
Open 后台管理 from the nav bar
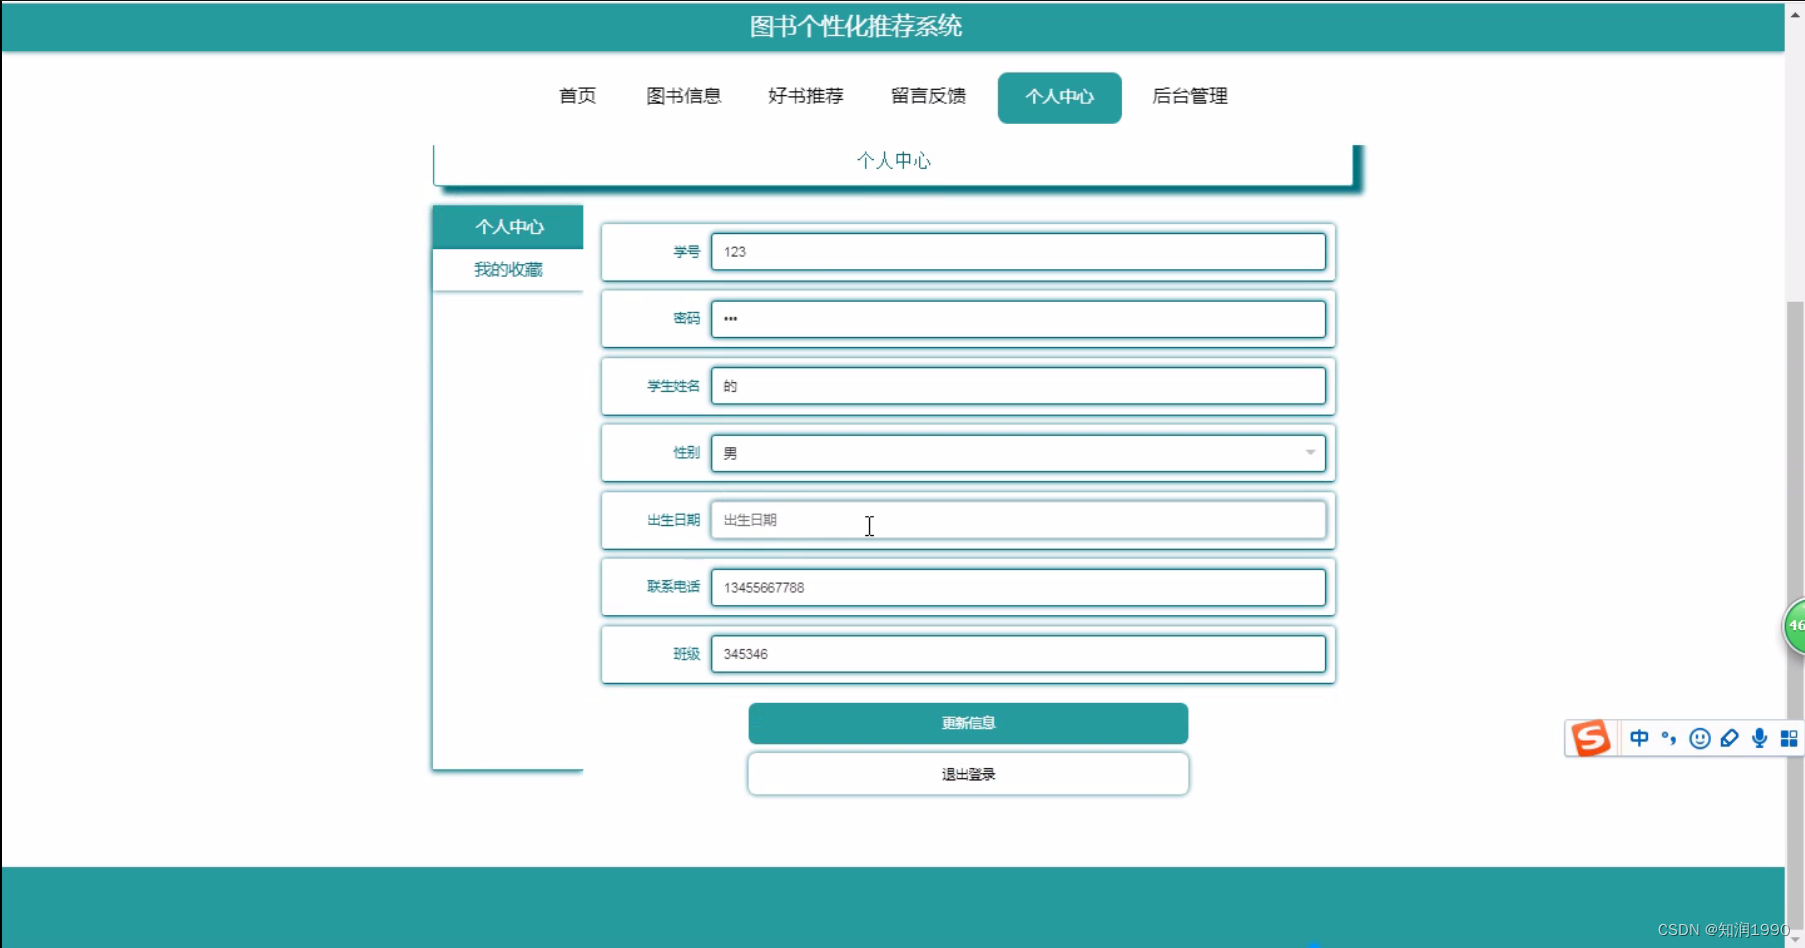tap(1190, 96)
